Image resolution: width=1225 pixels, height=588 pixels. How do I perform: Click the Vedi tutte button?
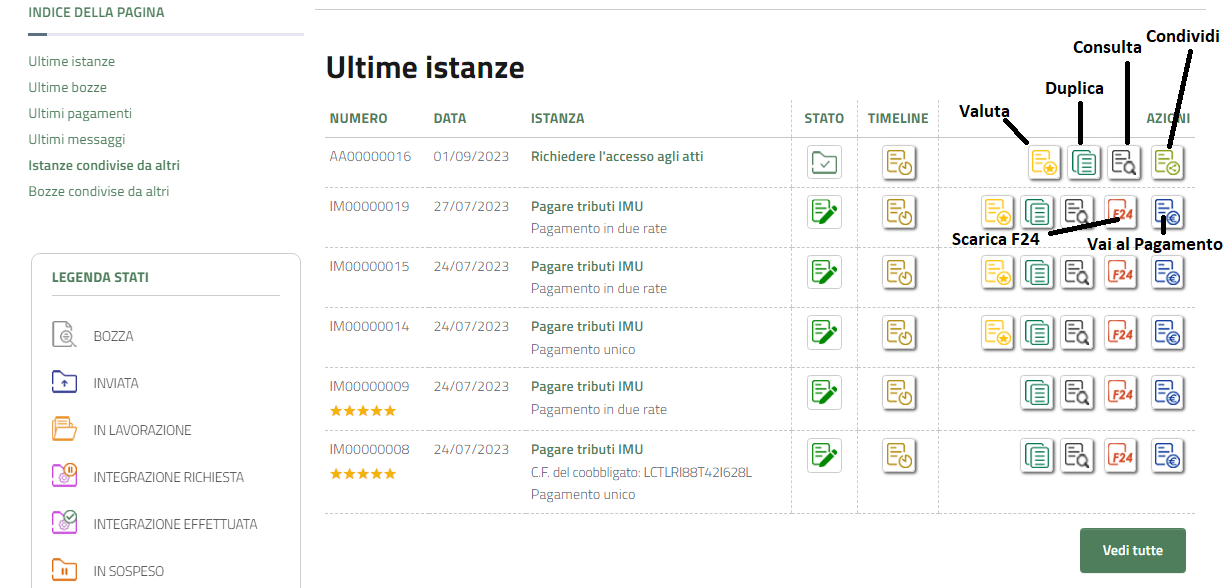coord(1132,550)
